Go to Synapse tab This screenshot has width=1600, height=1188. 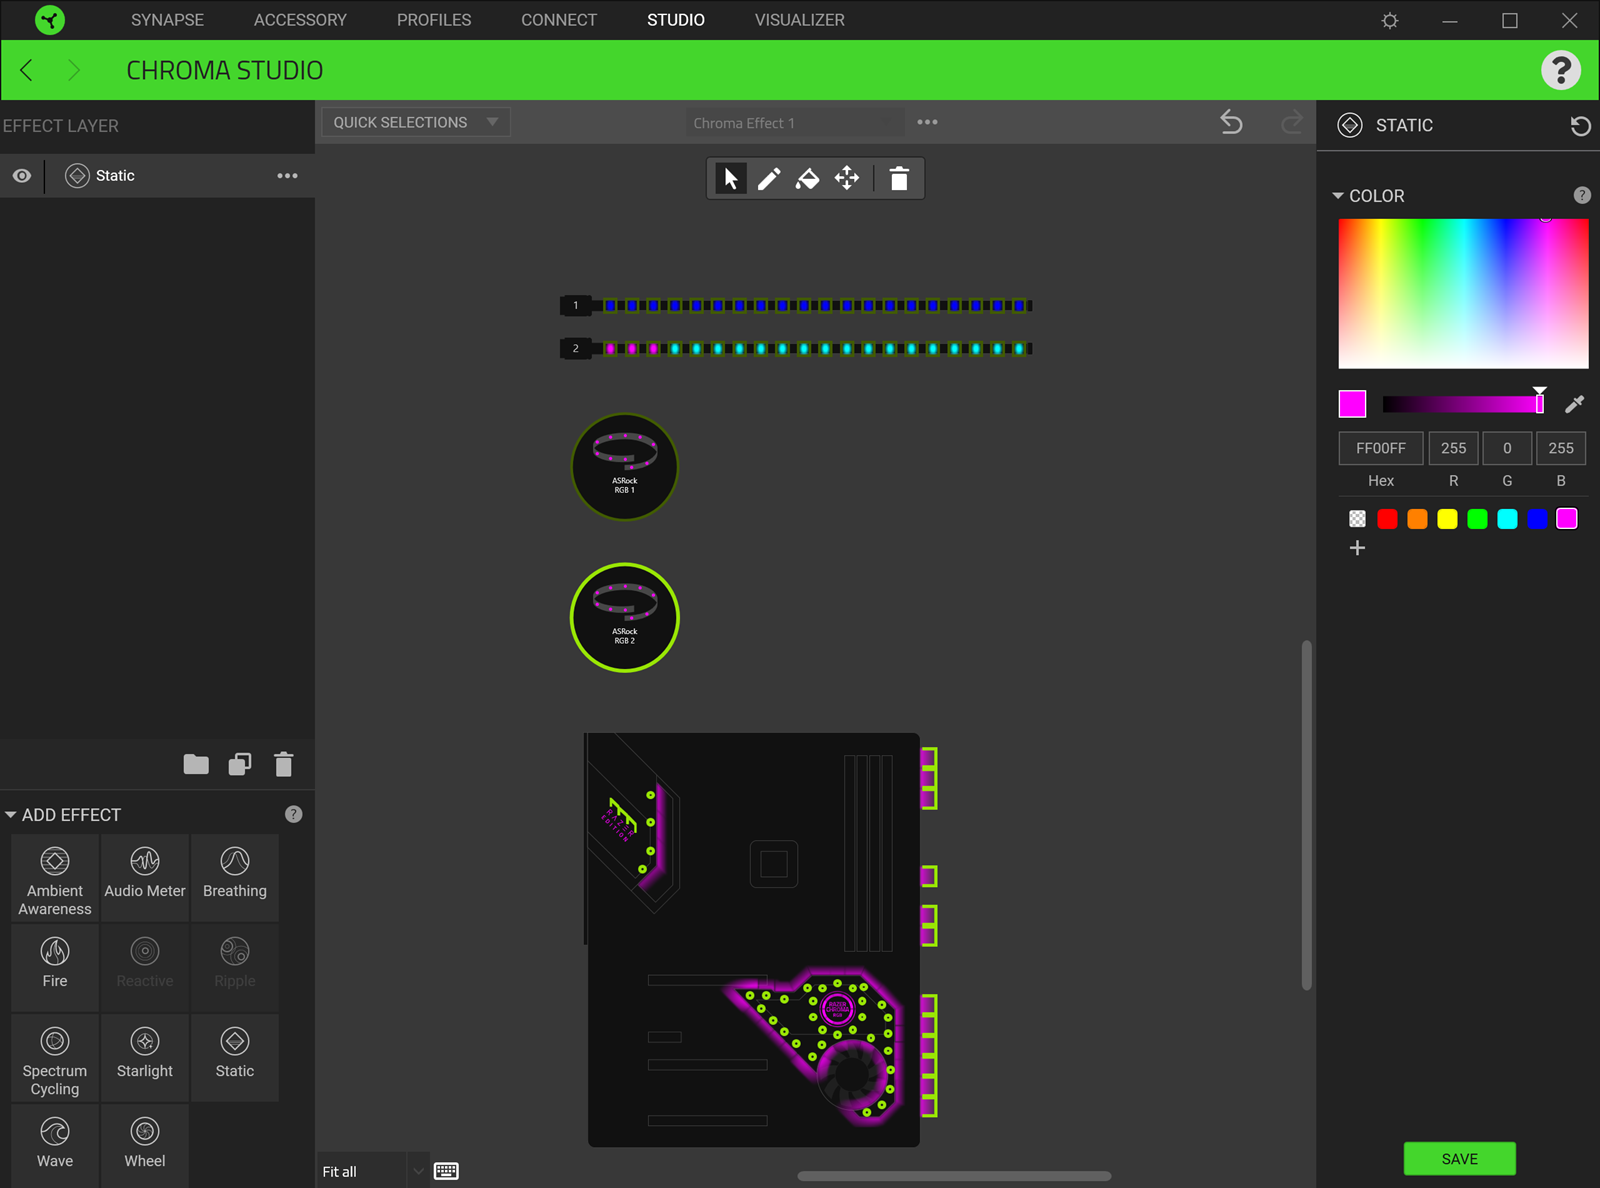167,20
